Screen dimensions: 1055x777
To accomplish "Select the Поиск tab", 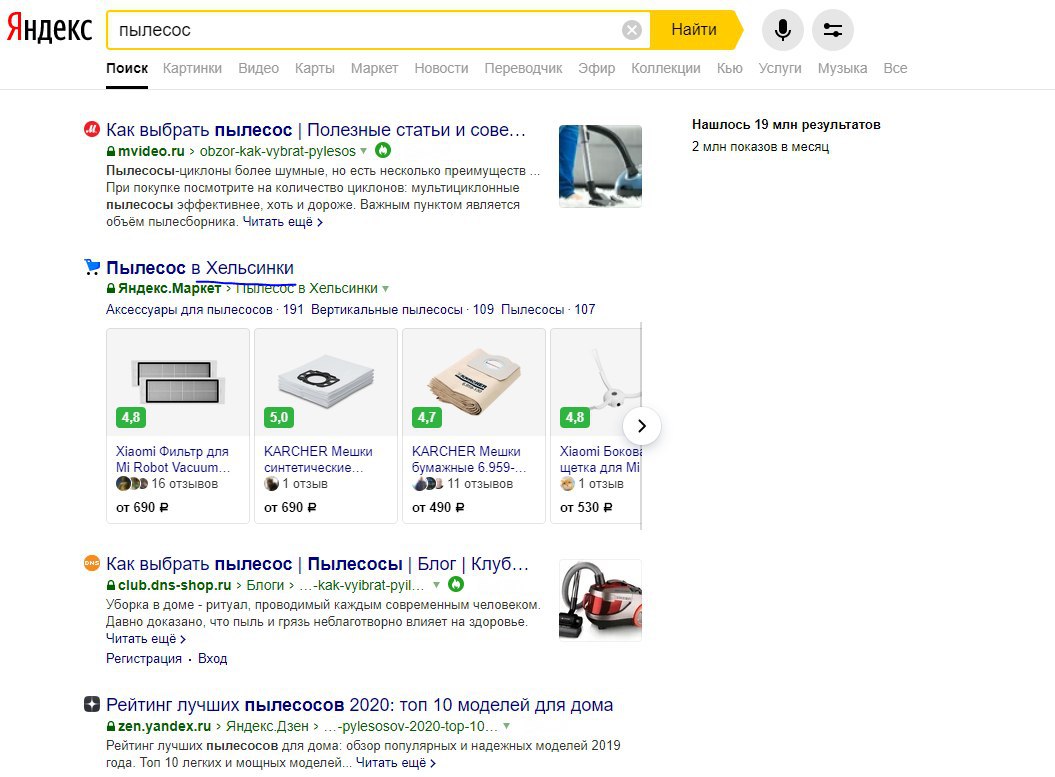I will (x=126, y=68).
